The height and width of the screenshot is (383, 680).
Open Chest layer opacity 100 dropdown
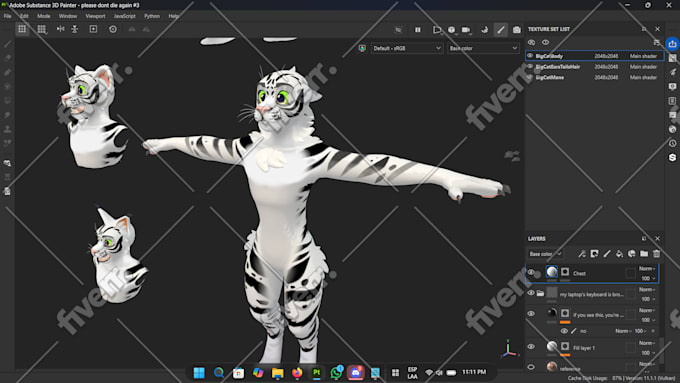click(x=648, y=278)
